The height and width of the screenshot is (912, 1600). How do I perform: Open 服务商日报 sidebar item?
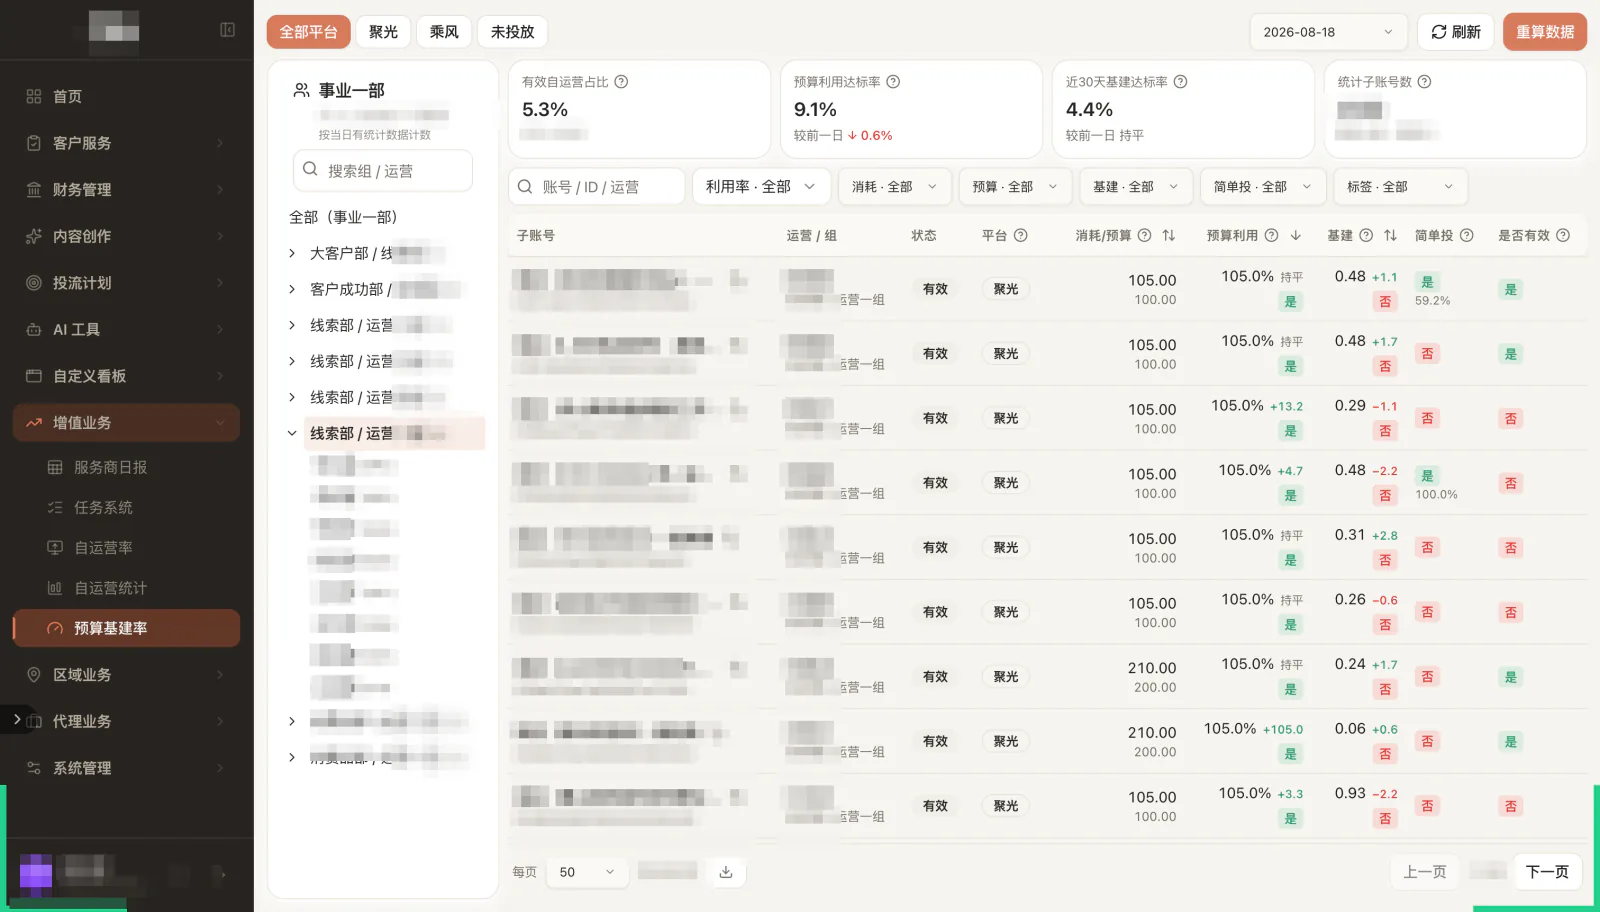(x=126, y=467)
